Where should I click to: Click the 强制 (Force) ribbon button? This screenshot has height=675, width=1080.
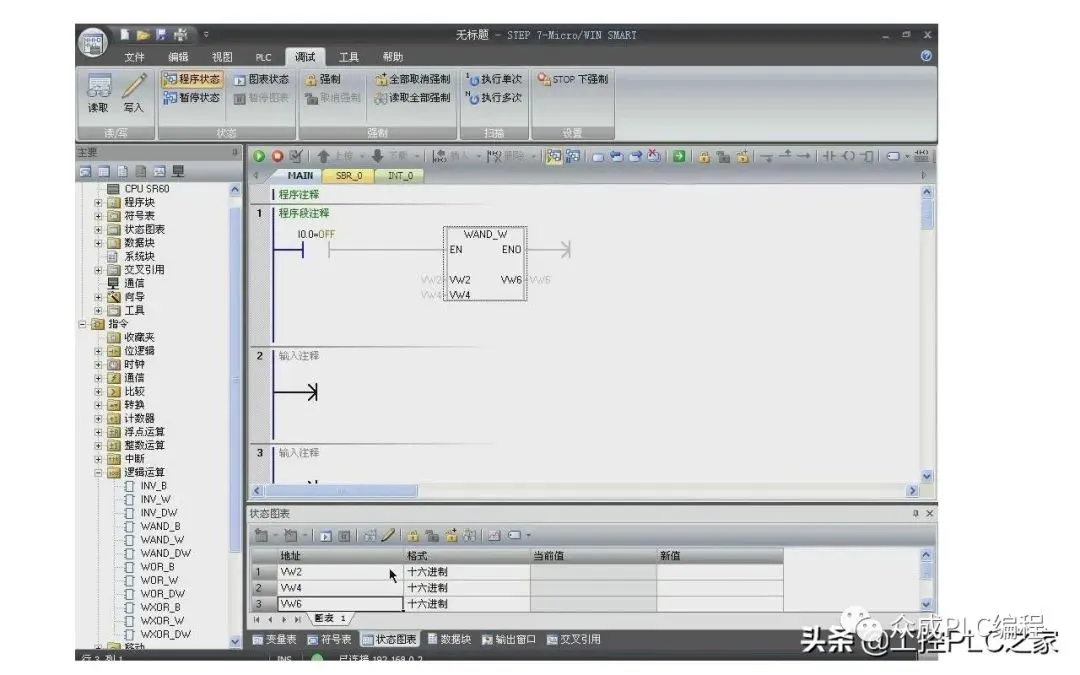pos(323,79)
